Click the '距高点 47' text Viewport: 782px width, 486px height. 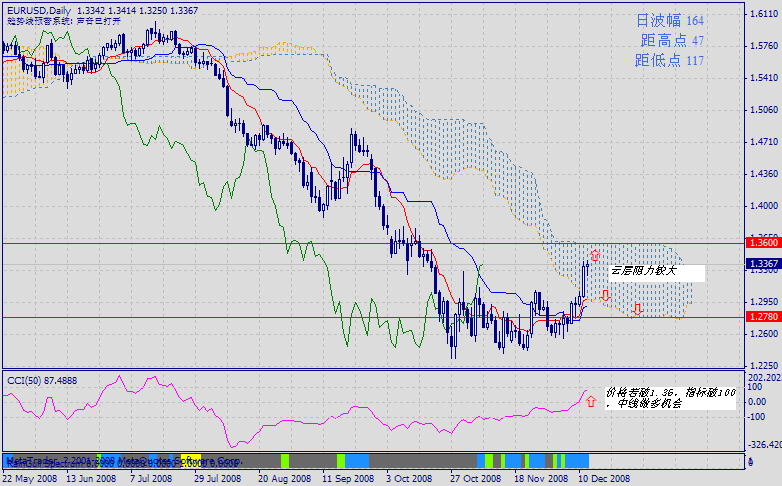[x=672, y=41]
